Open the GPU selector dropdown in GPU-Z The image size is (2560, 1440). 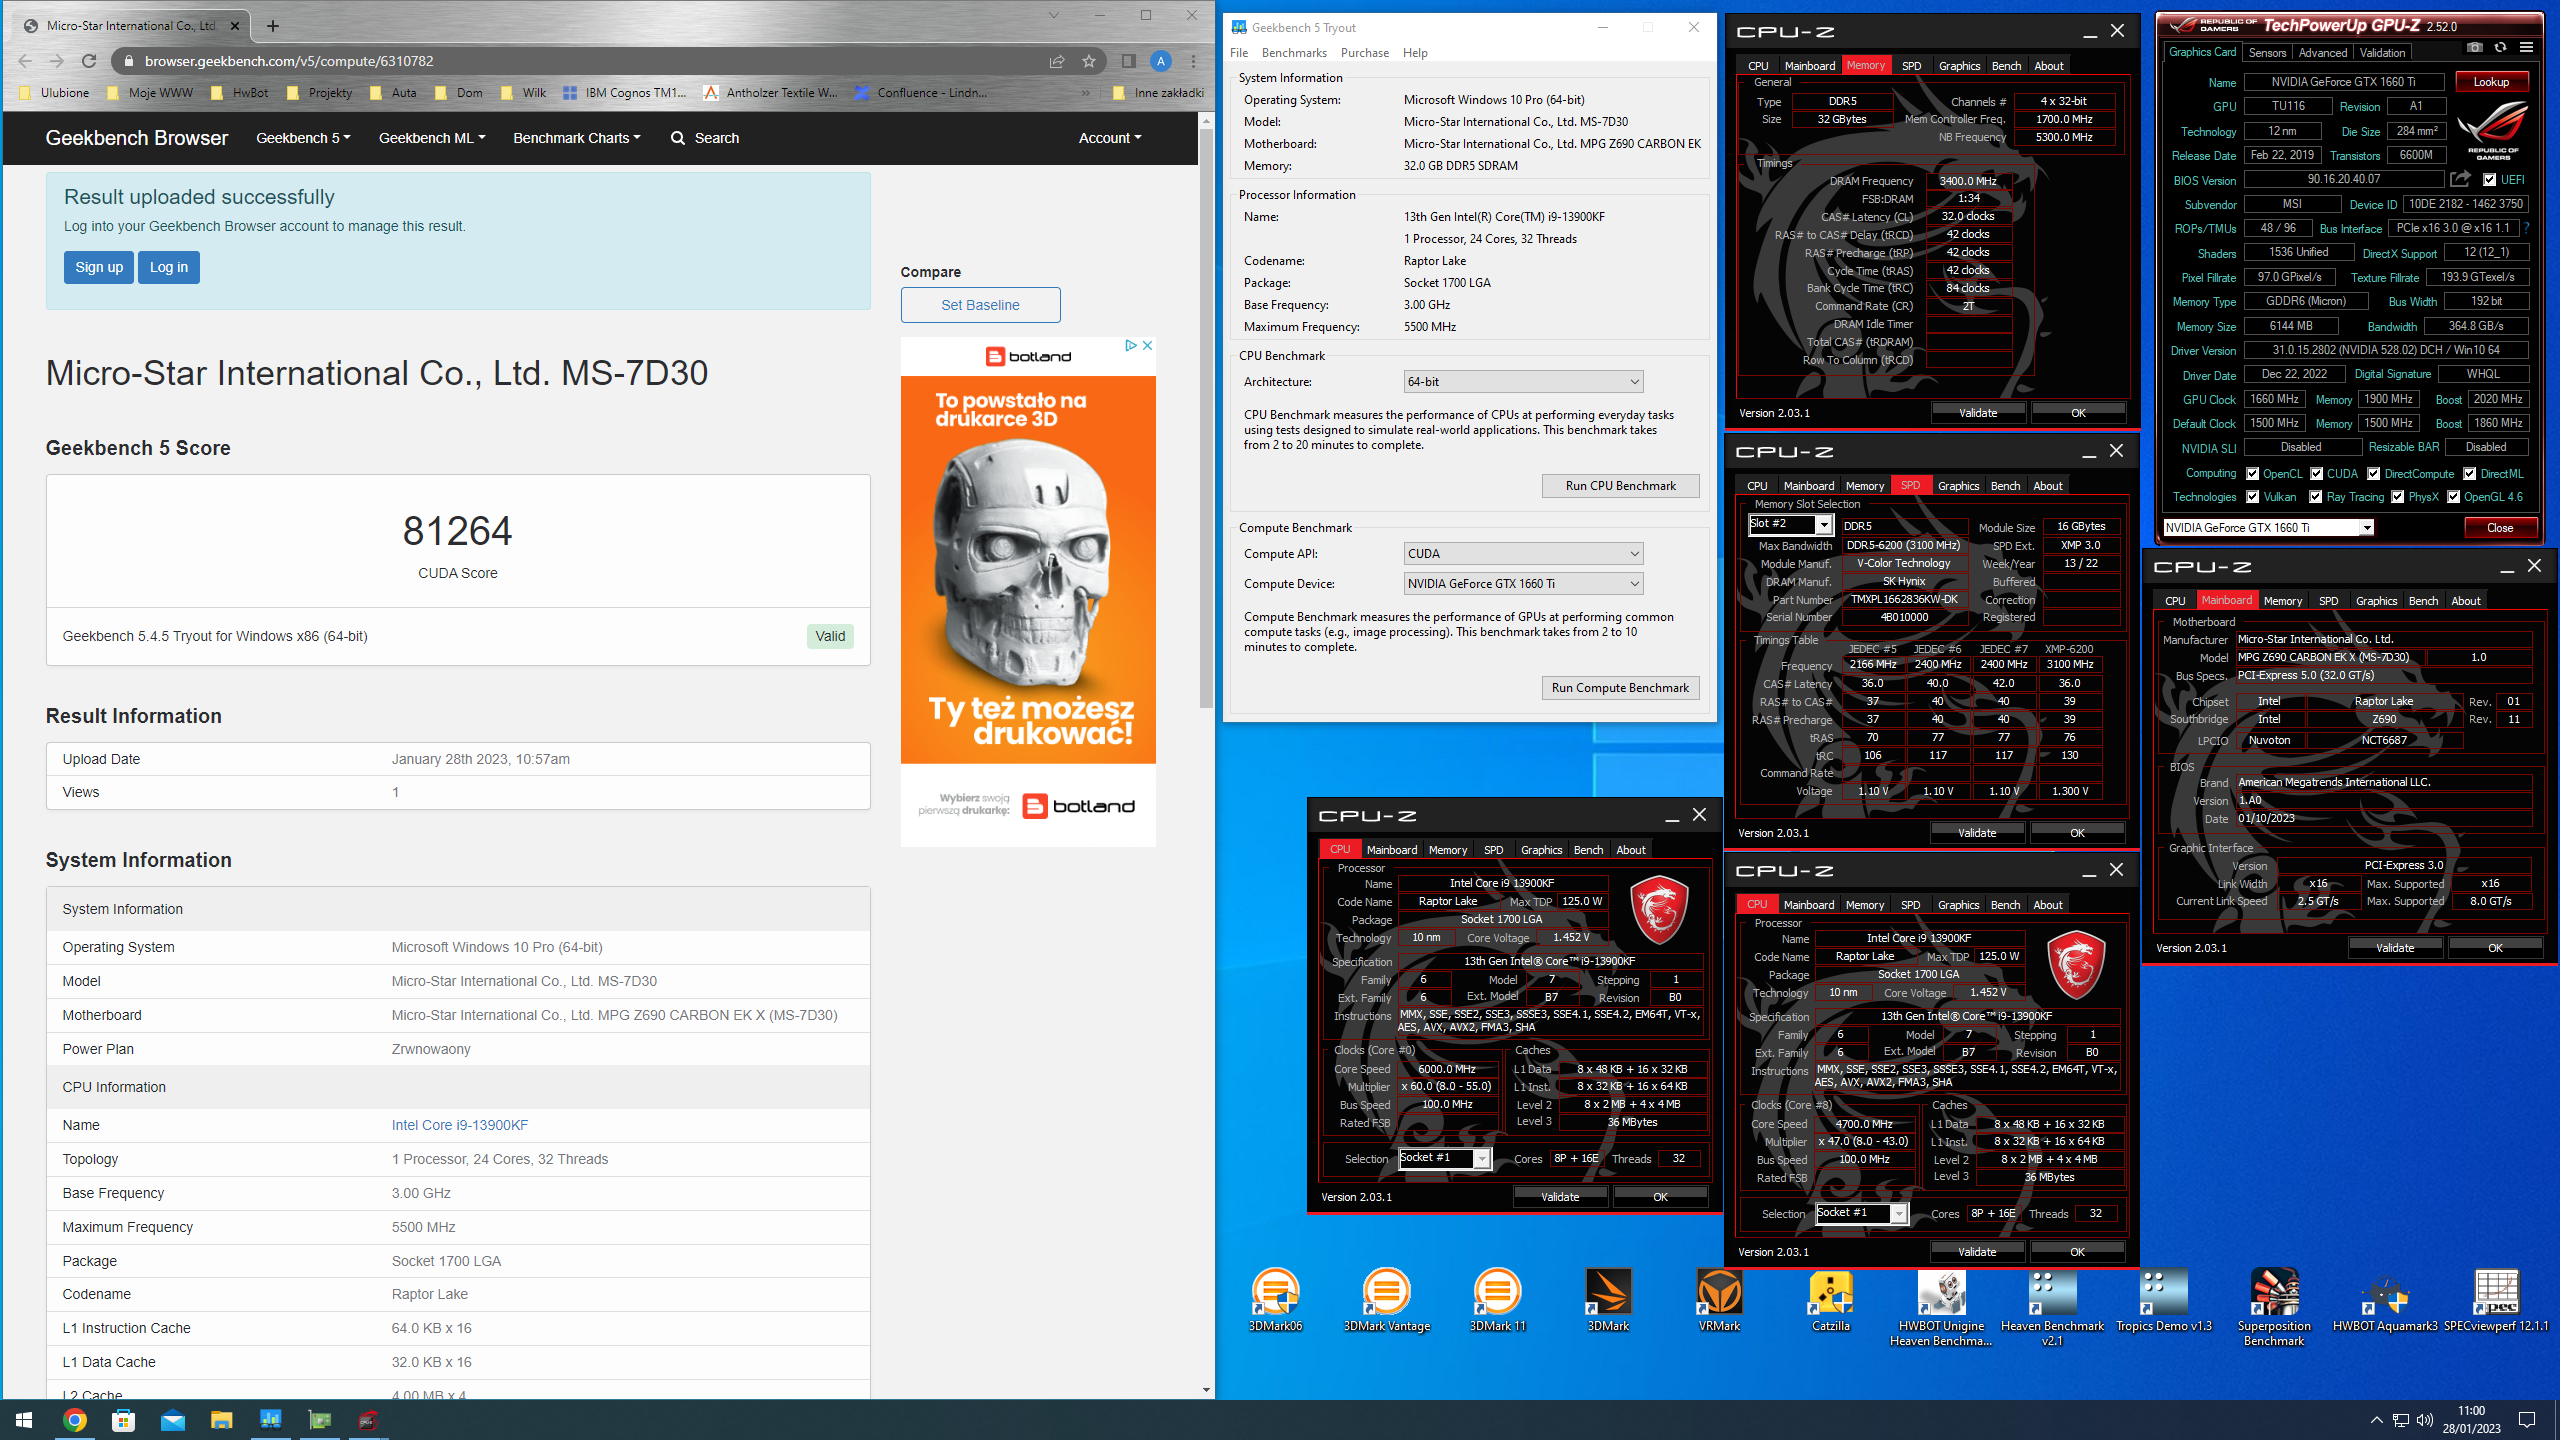pos(2268,528)
